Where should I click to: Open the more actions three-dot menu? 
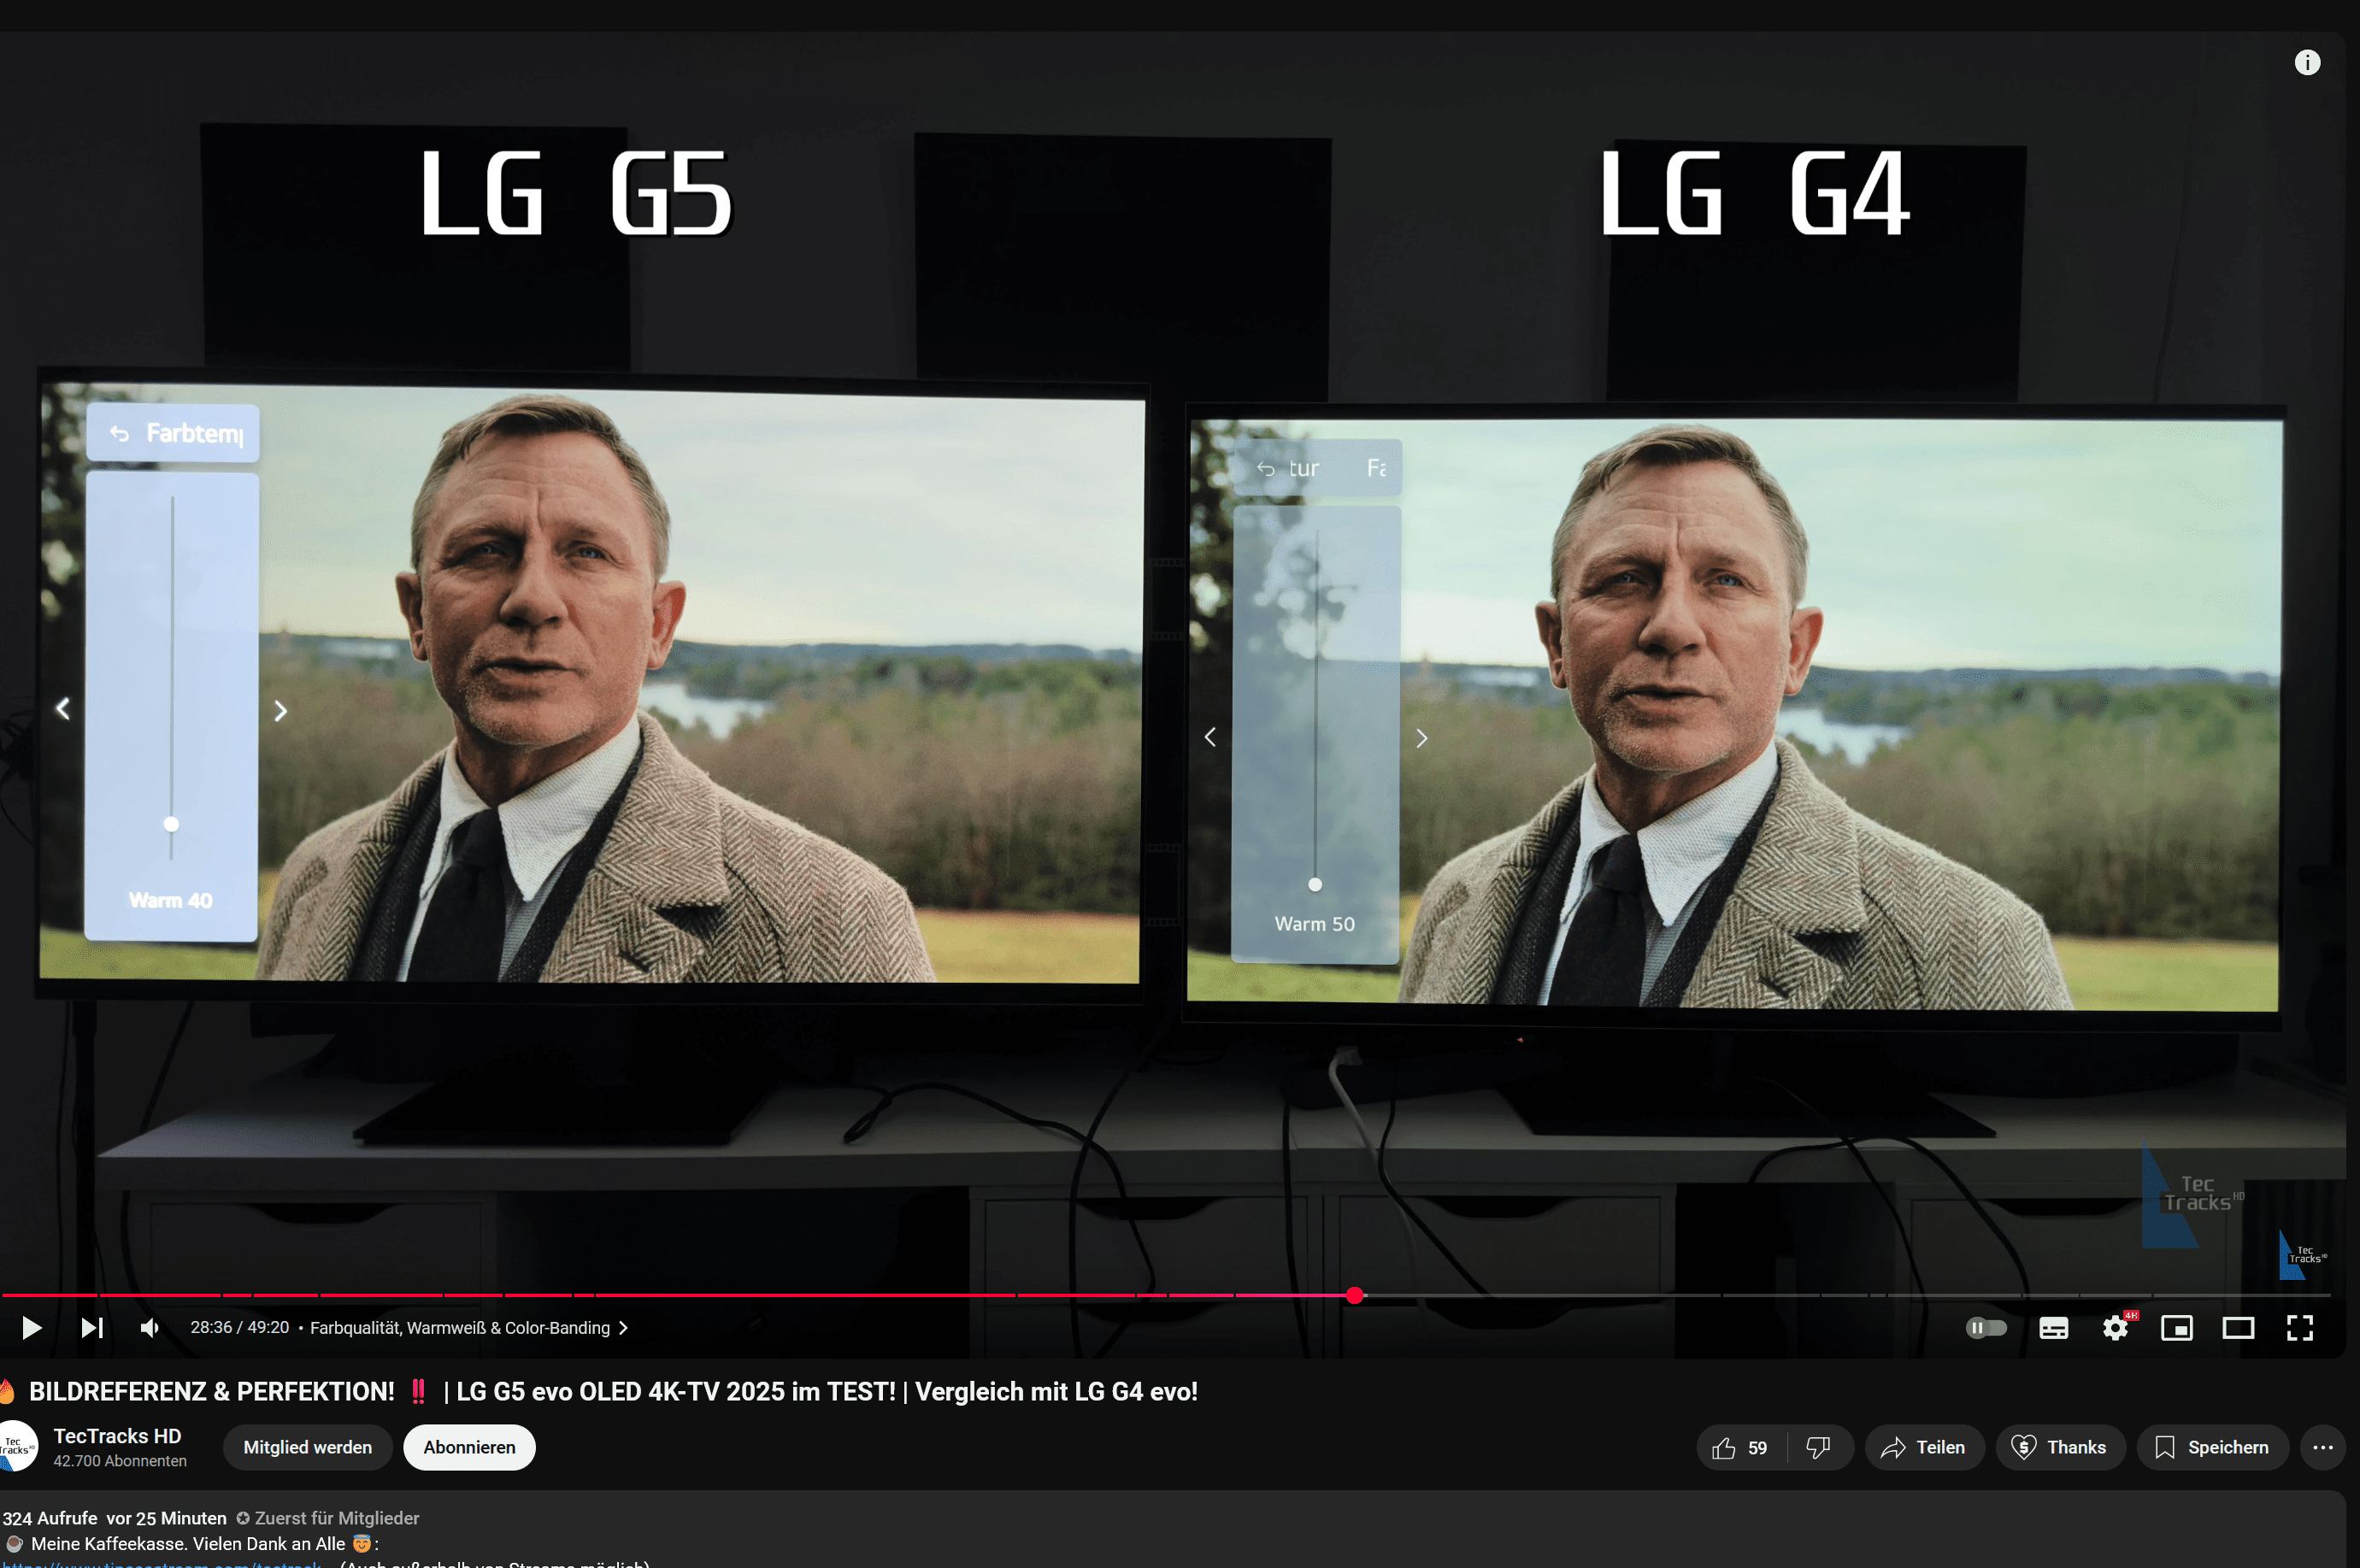[2322, 1448]
